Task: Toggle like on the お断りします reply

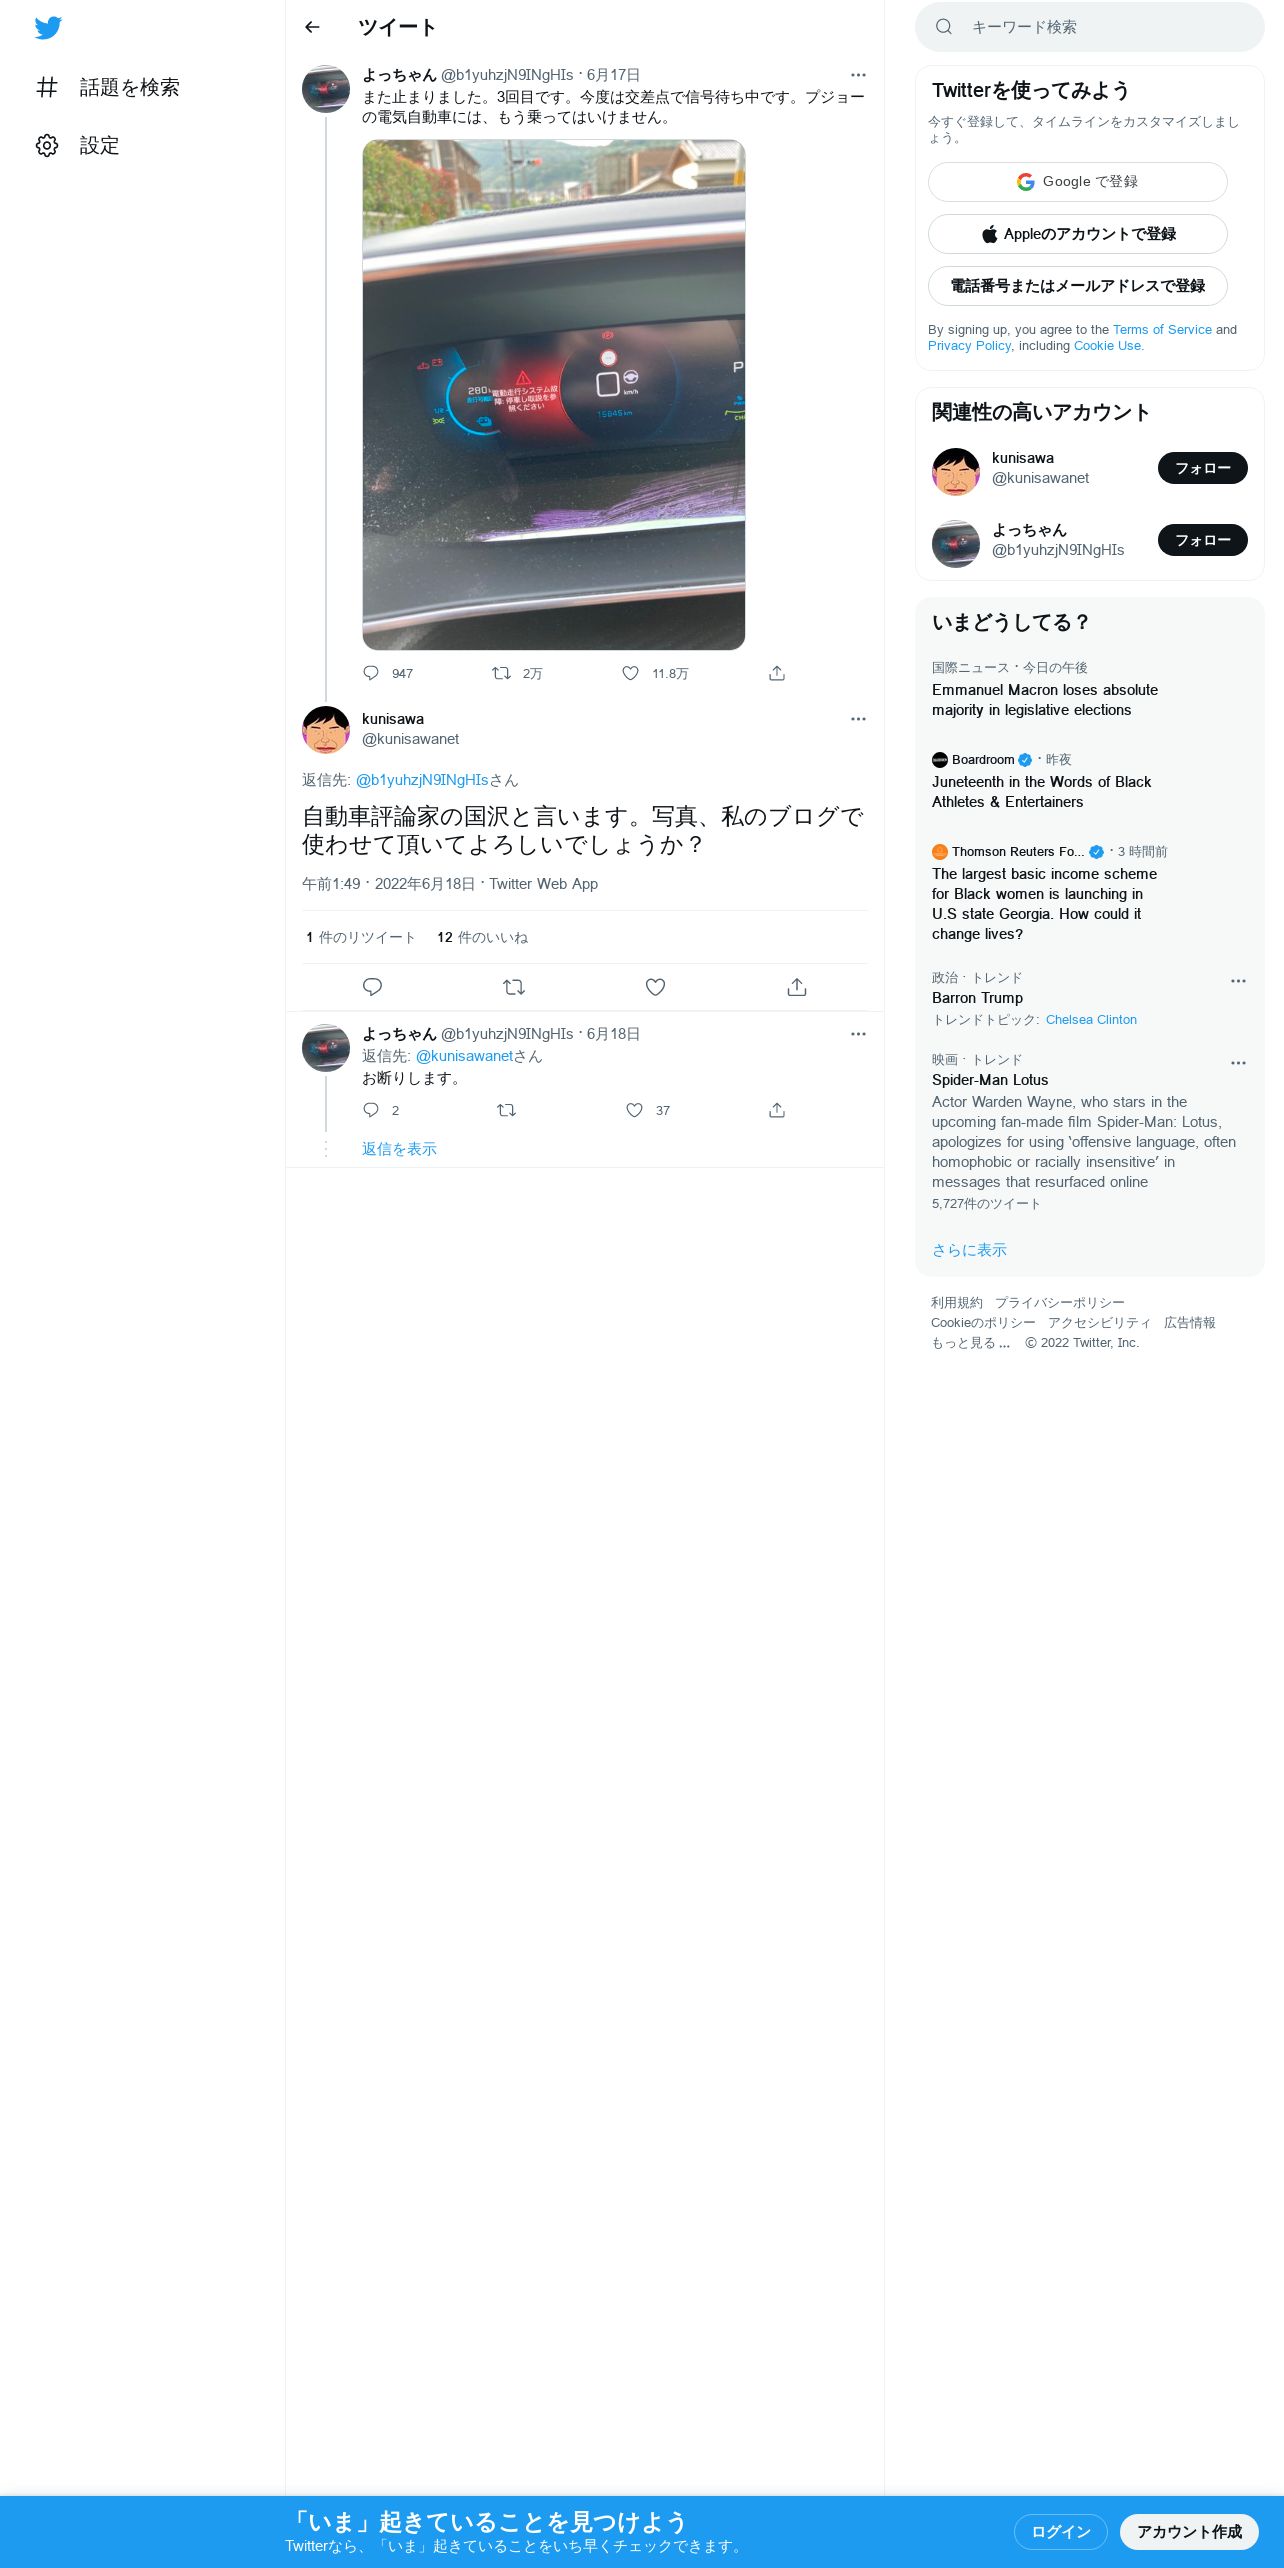Action: 634,1110
